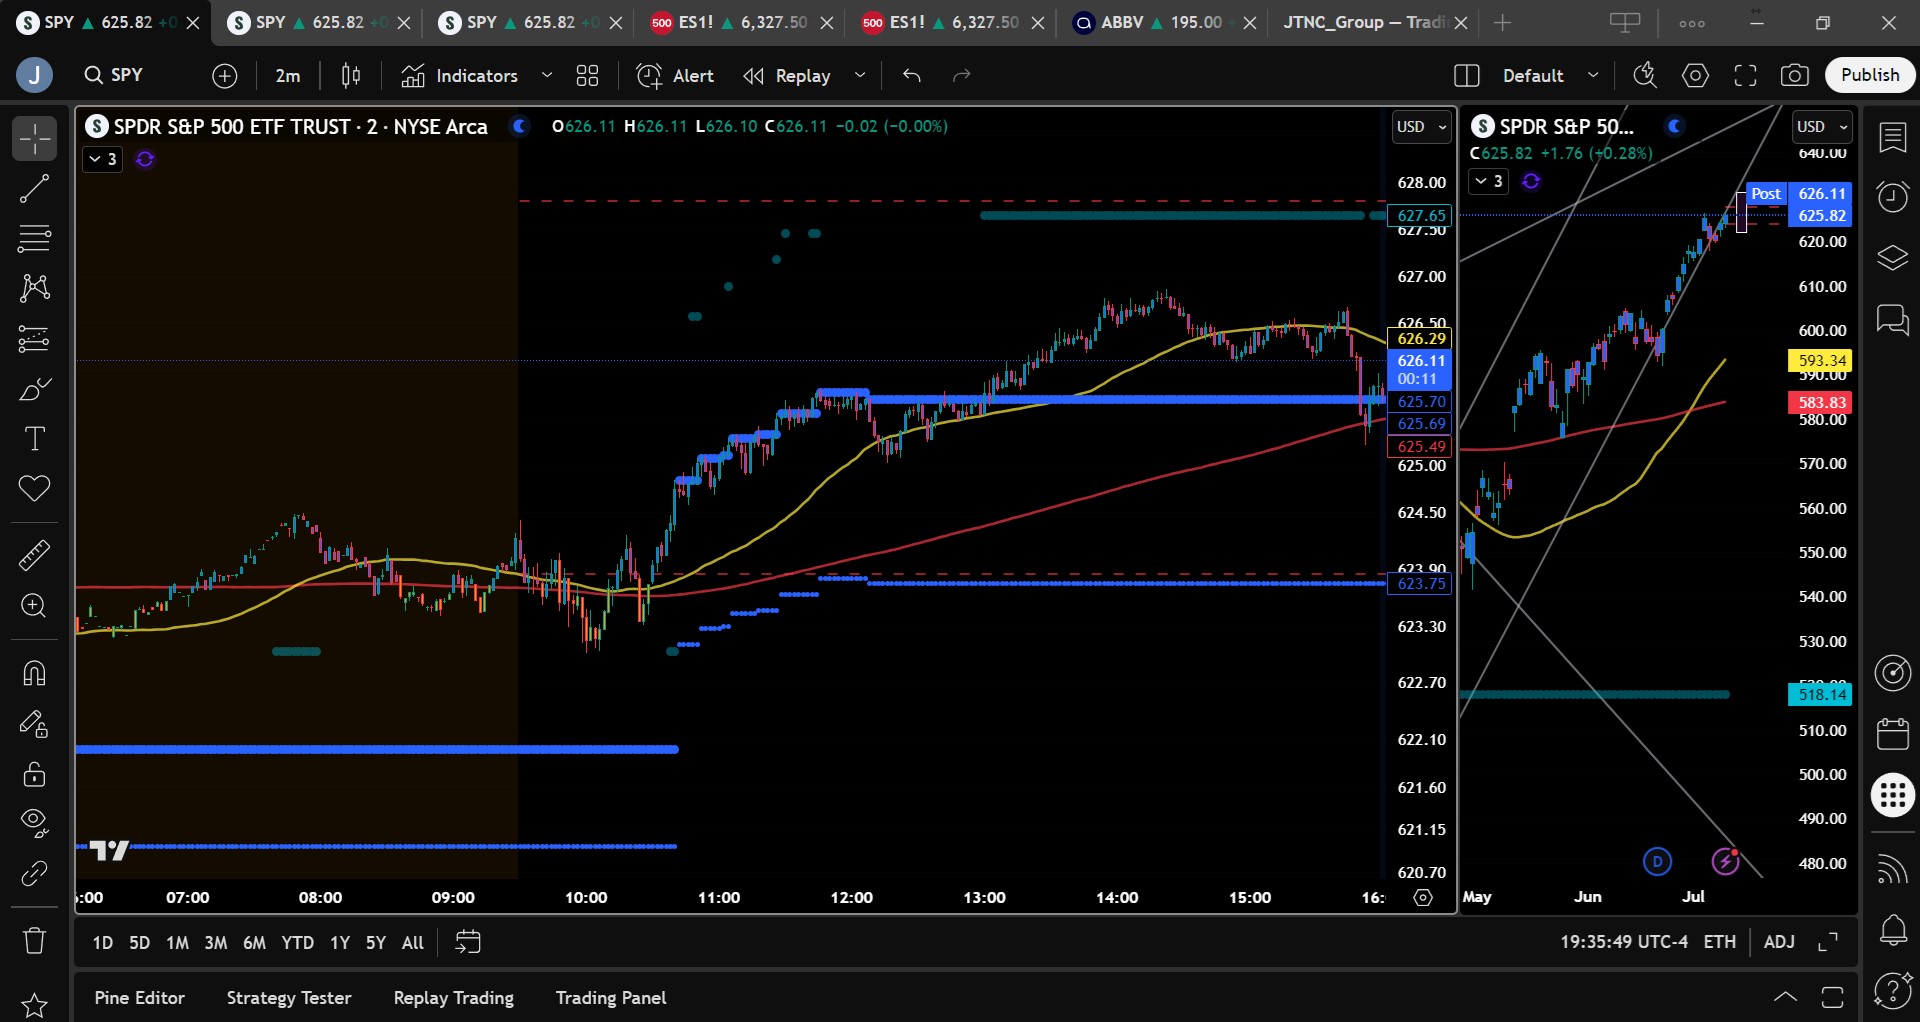Screen dimensions: 1920x1022
Task: Toggle the ETH extended hours session
Action: tap(1719, 942)
